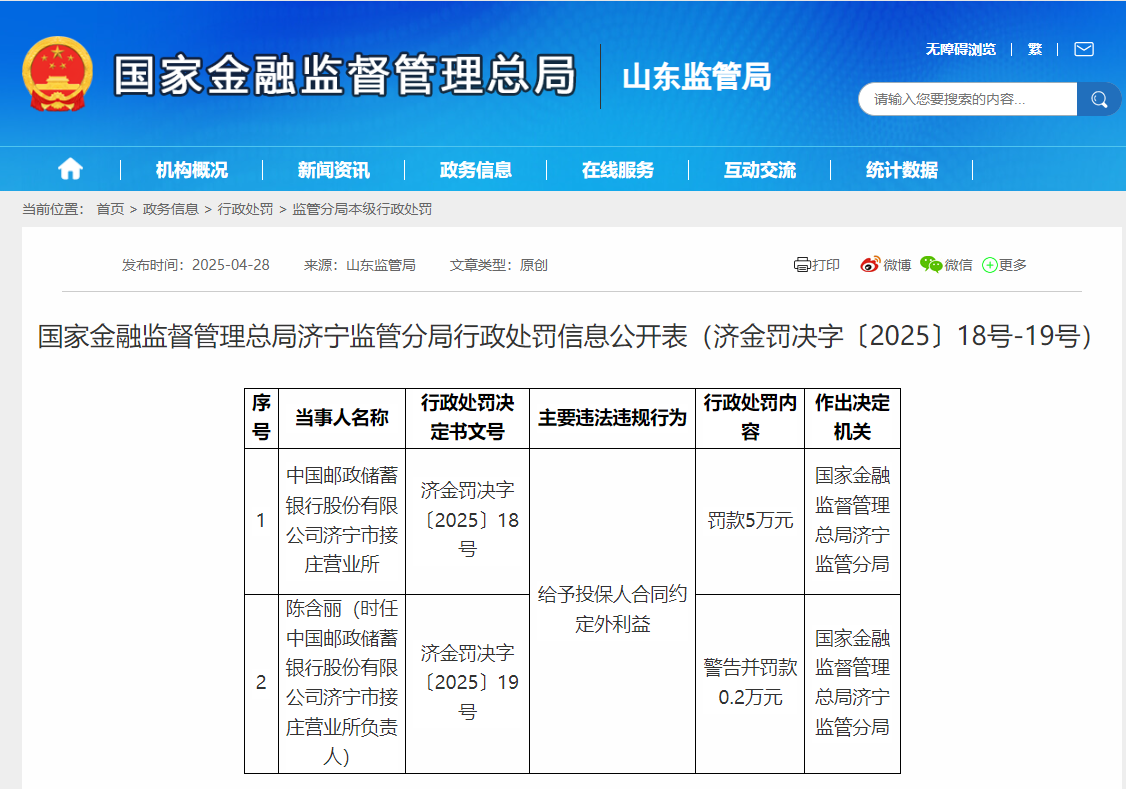Open the mail envelope icon

point(1084,49)
